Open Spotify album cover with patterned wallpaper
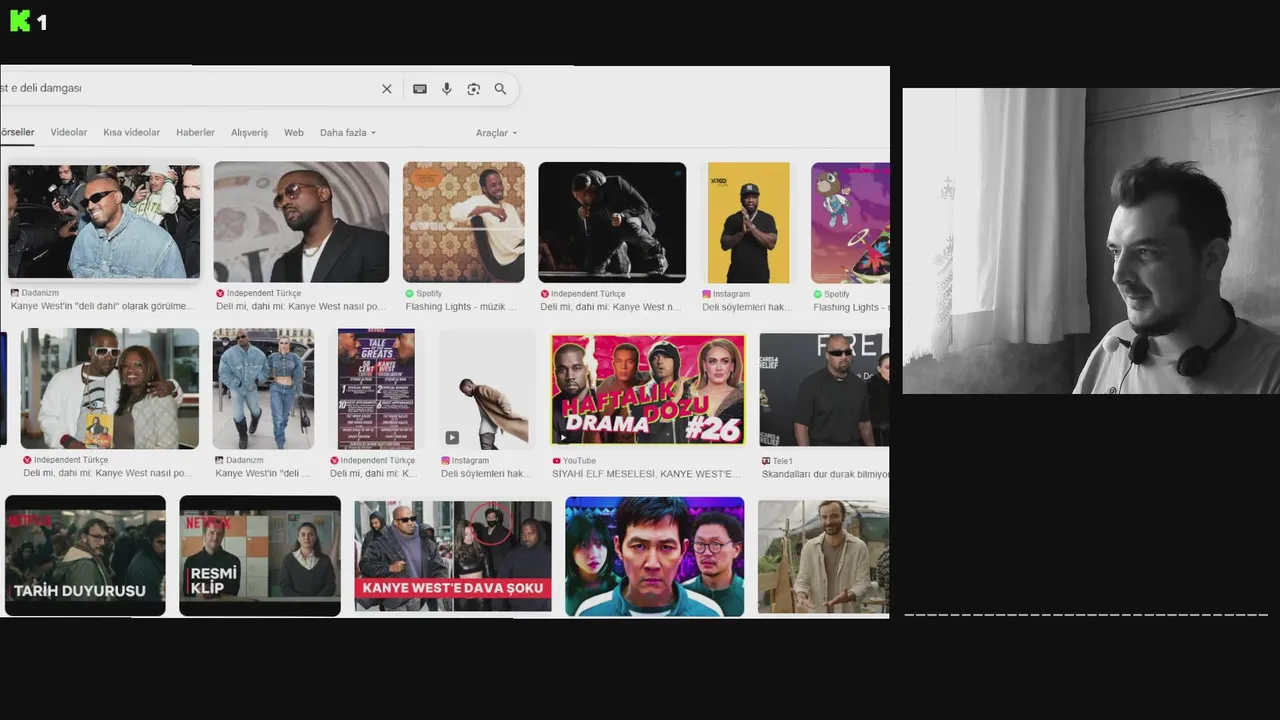Viewport: 1280px width, 720px height. [463, 222]
